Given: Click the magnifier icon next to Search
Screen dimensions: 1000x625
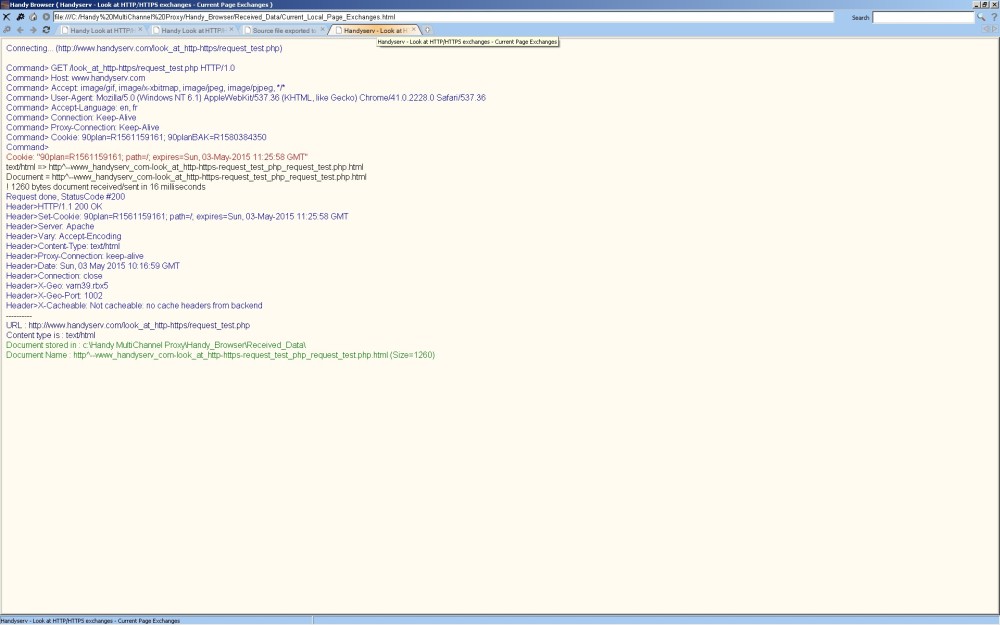Looking at the screenshot, I should [x=981, y=17].
